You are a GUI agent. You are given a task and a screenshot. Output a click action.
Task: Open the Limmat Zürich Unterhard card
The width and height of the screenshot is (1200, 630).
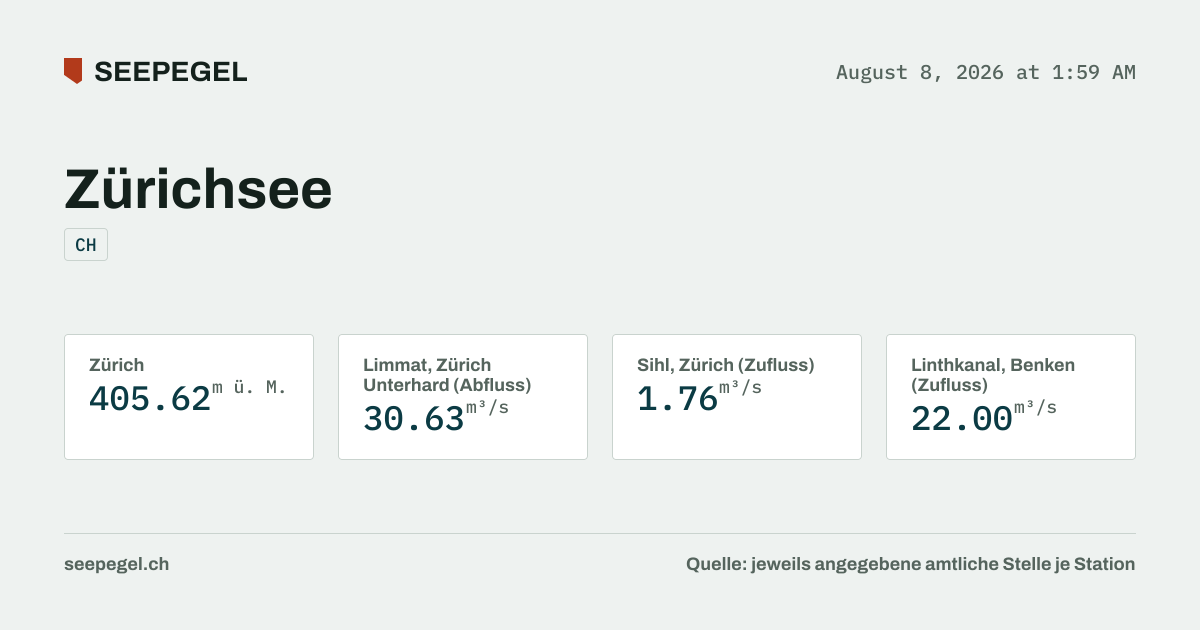tap(463, 397)
